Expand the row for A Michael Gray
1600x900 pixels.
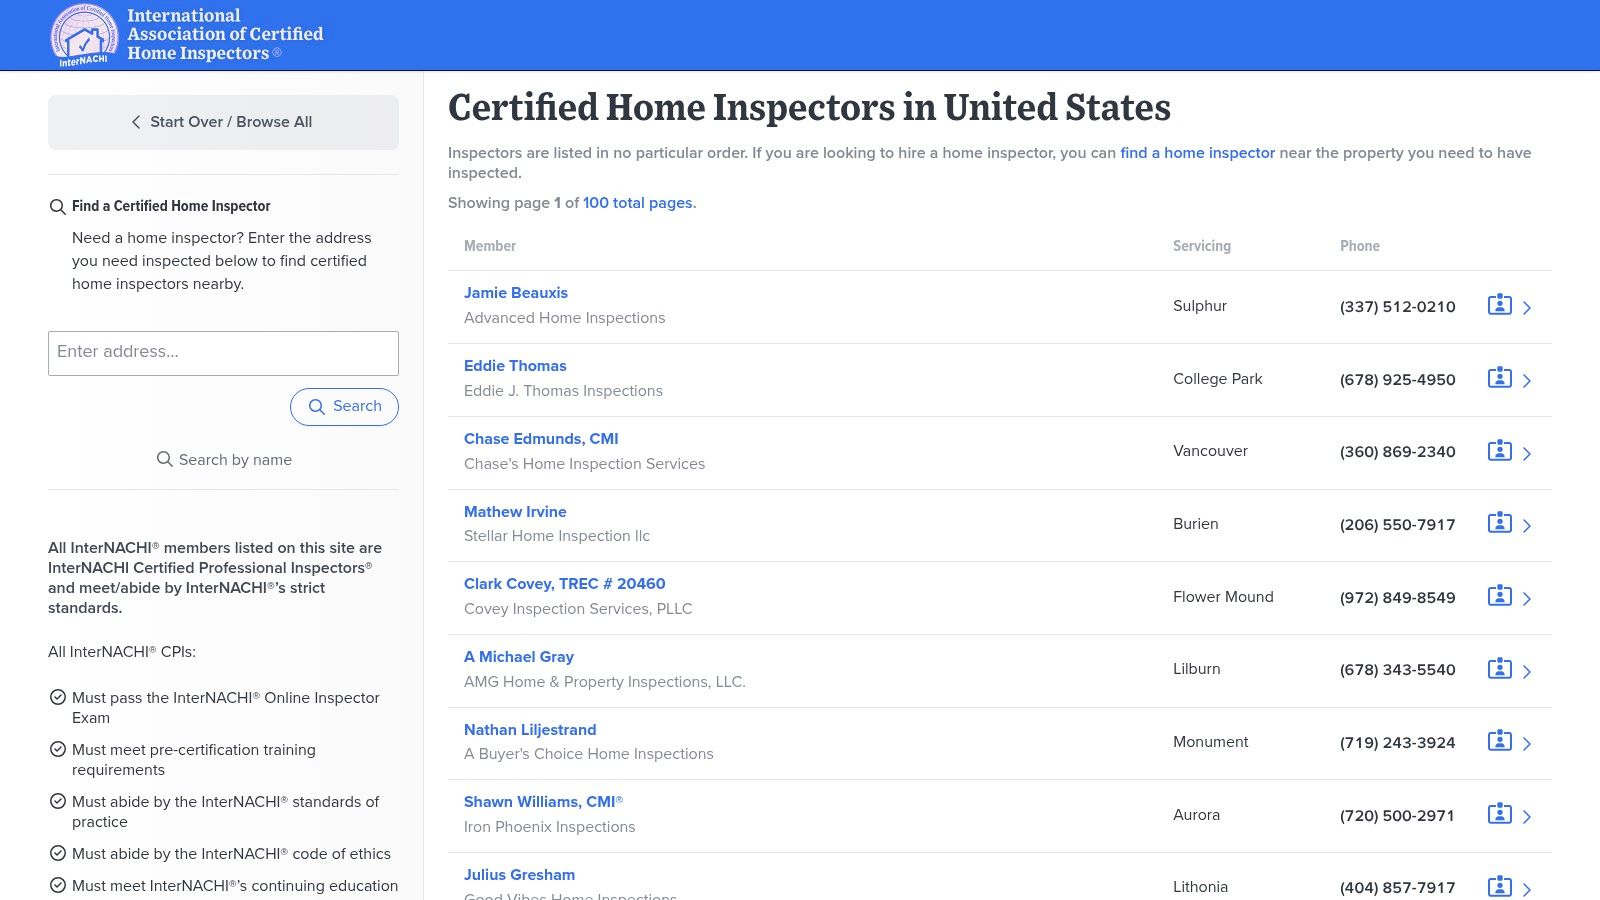point(1527,670)
